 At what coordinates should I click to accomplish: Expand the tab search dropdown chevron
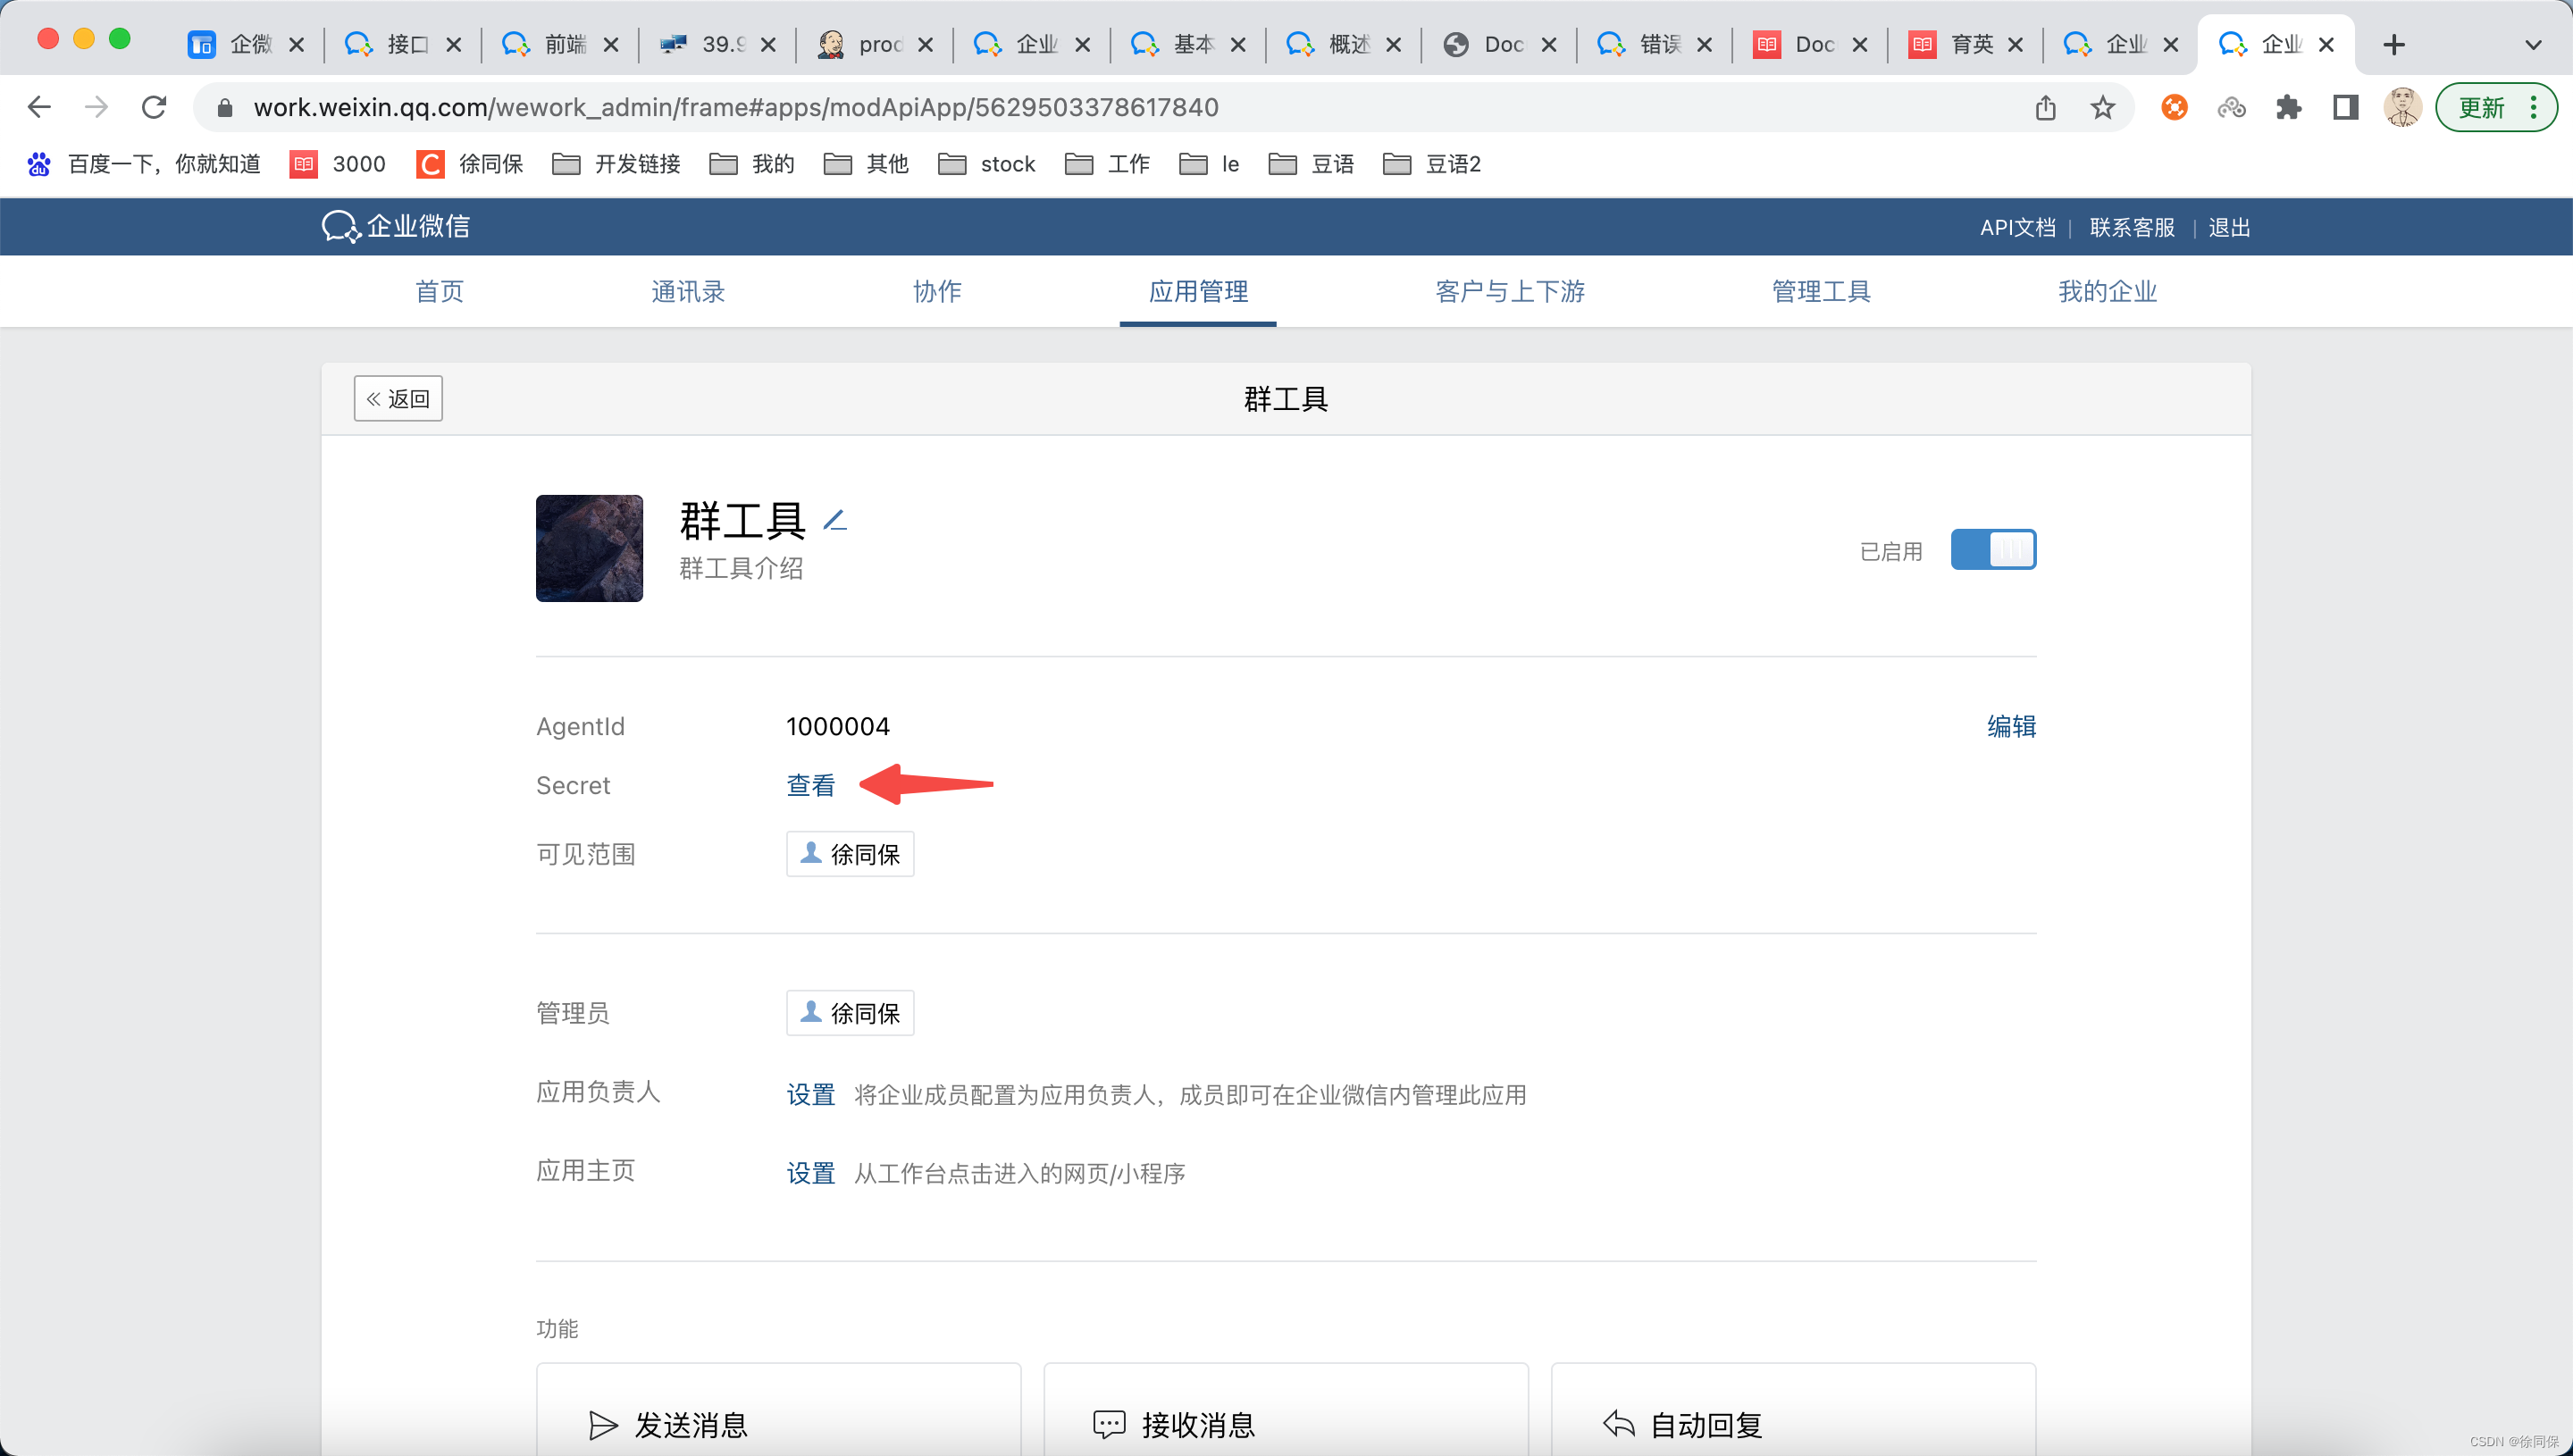tap(2532, 44)
